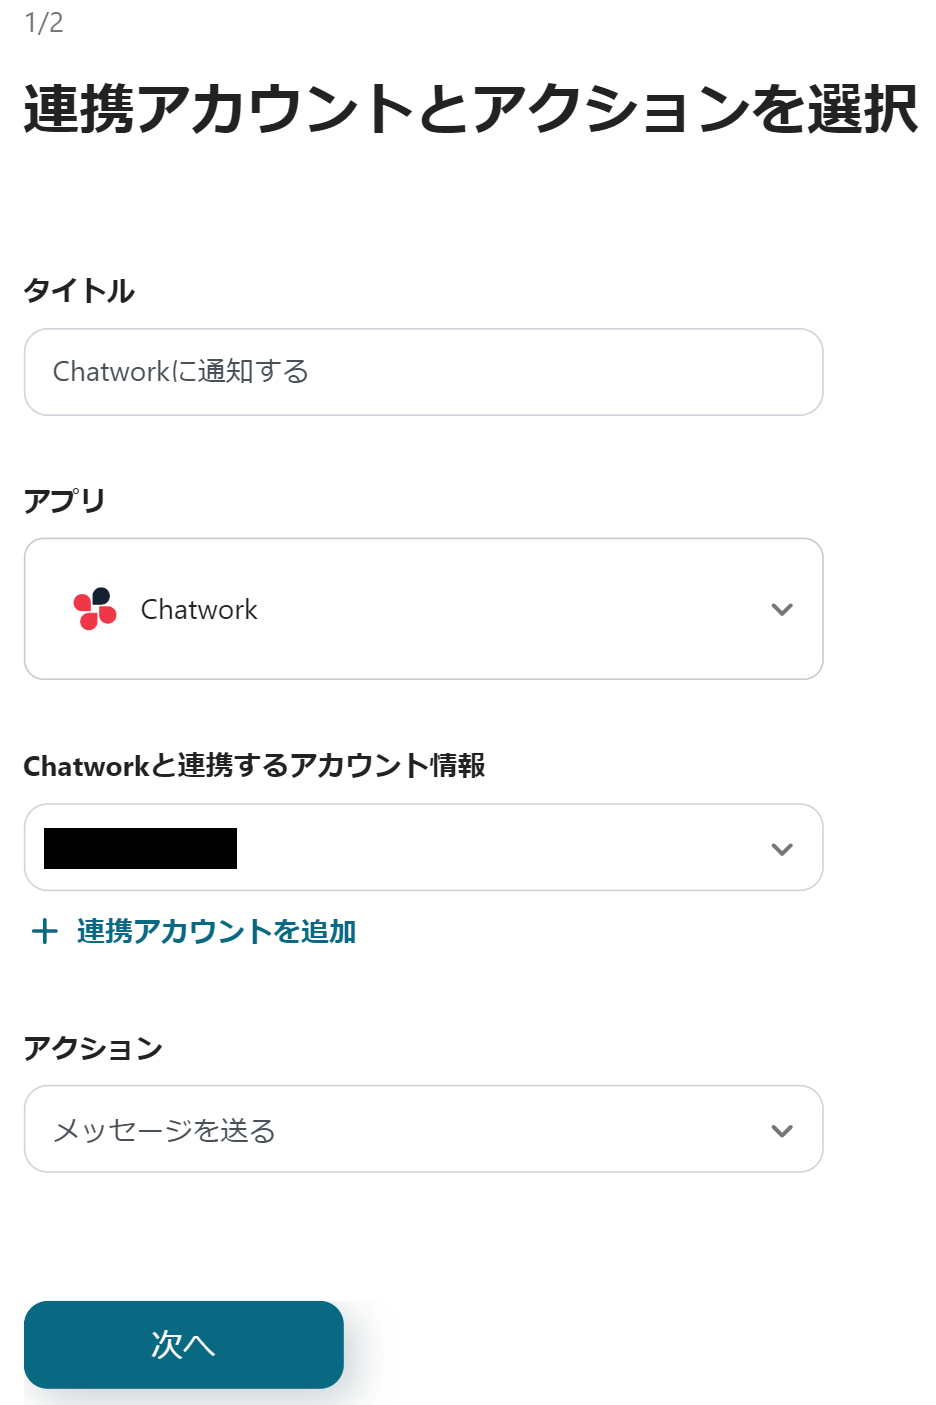Click the 連携アカウントとアクションを選択 heading
Image resolution: width=936 pixels, height=1405 pixels.
tap(470, 109)
